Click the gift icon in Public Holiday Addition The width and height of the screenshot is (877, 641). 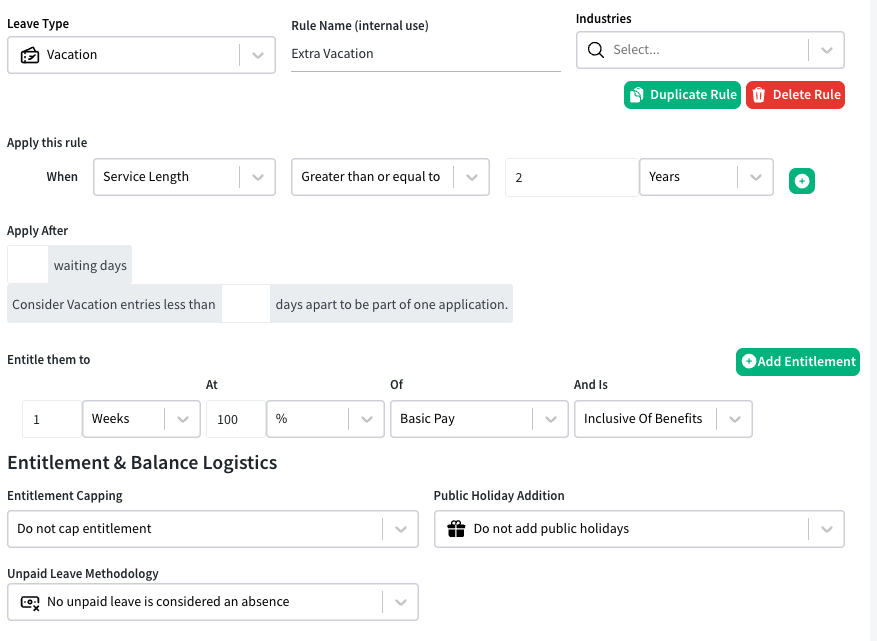click(456, 529)
